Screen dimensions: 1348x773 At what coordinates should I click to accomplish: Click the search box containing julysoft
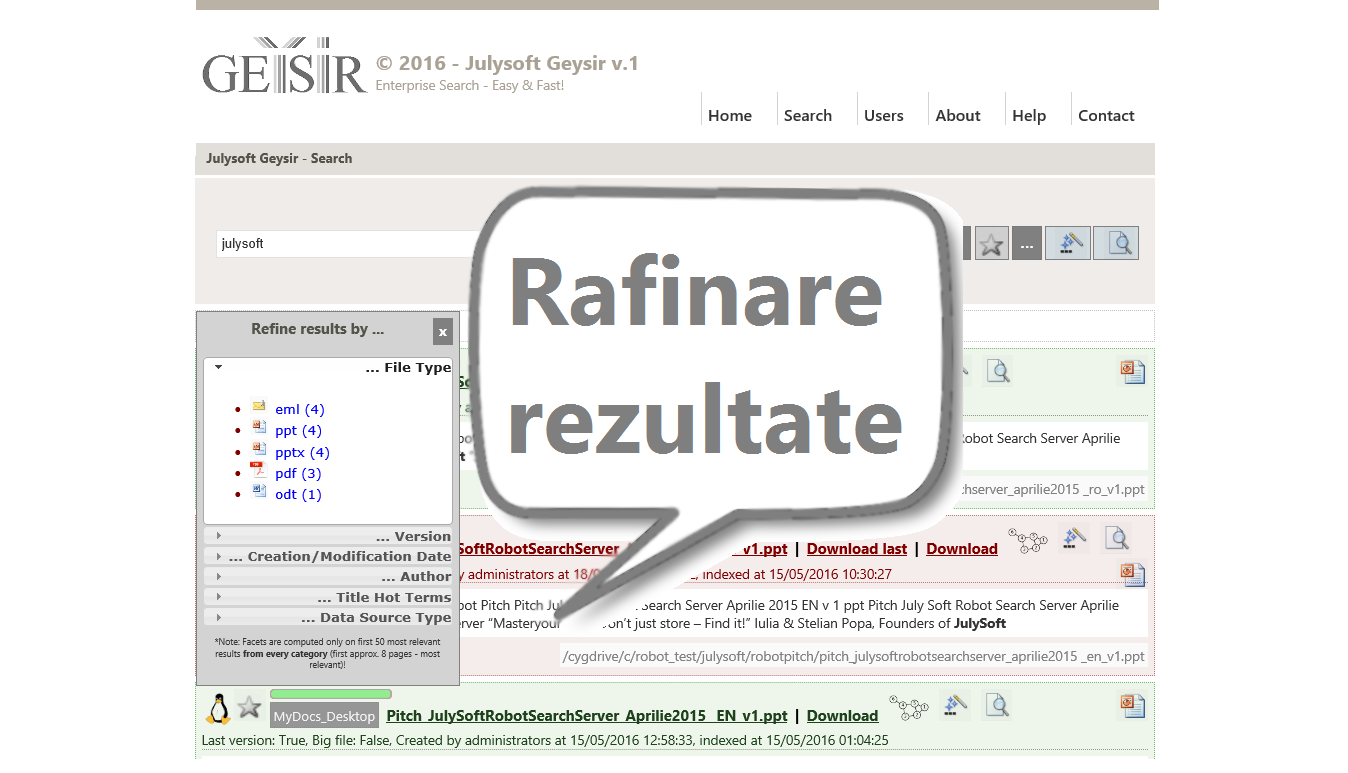(x=350, y=243)
